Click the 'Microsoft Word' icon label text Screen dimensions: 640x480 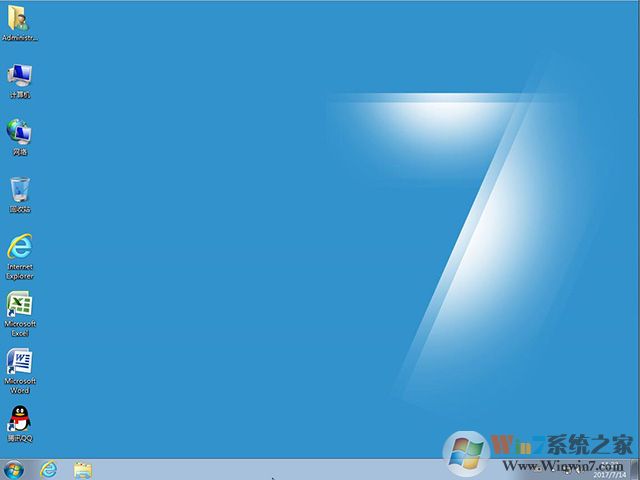point(20,385)
